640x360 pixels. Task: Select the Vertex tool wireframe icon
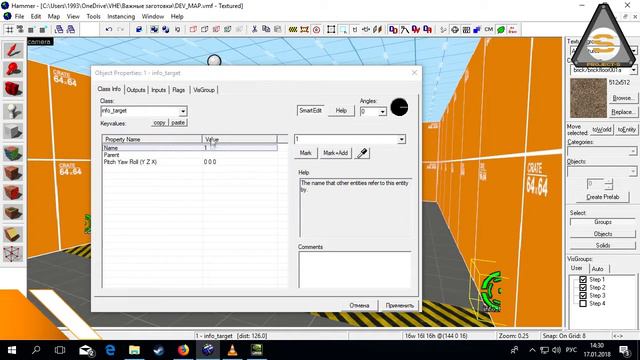pos(13,254)
